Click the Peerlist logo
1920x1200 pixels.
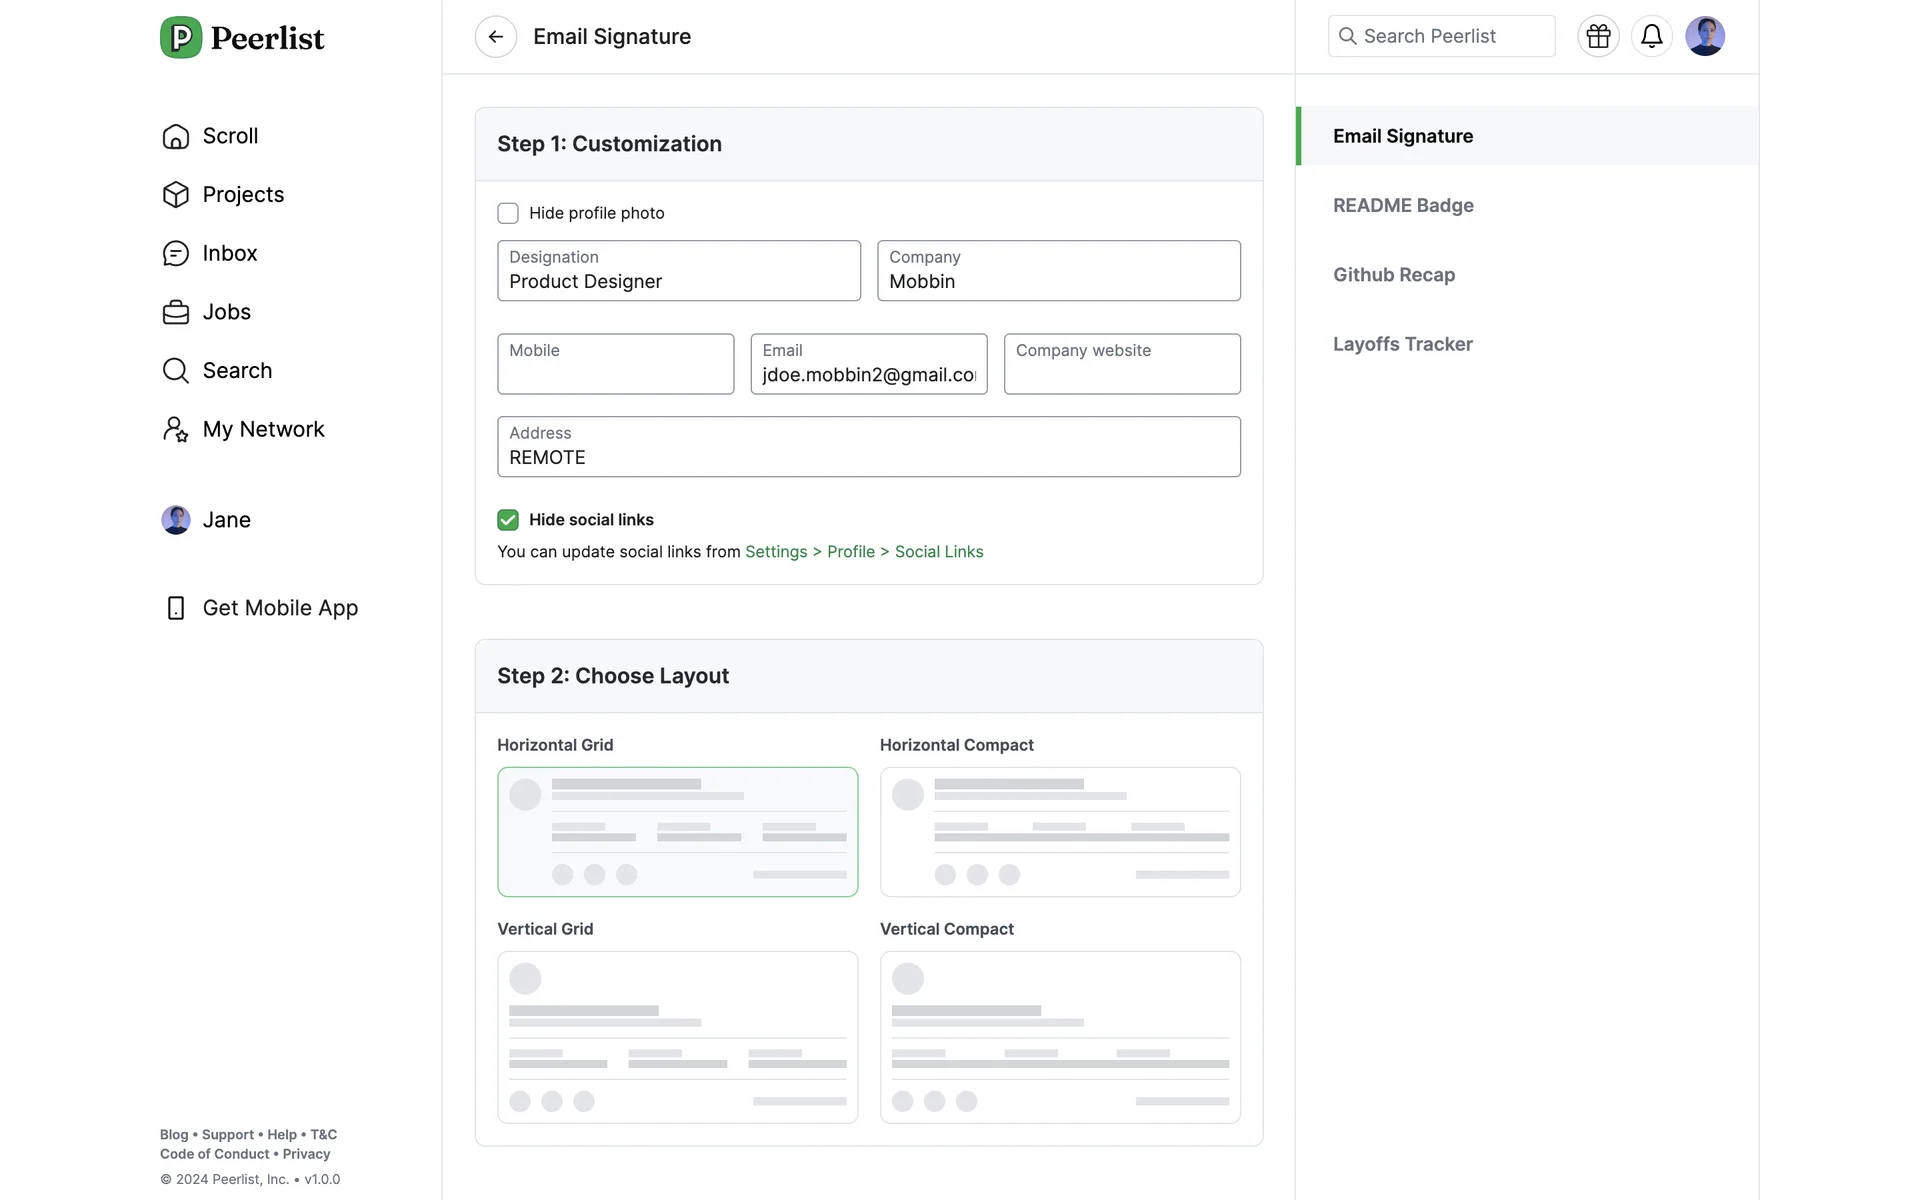[242, 38]
